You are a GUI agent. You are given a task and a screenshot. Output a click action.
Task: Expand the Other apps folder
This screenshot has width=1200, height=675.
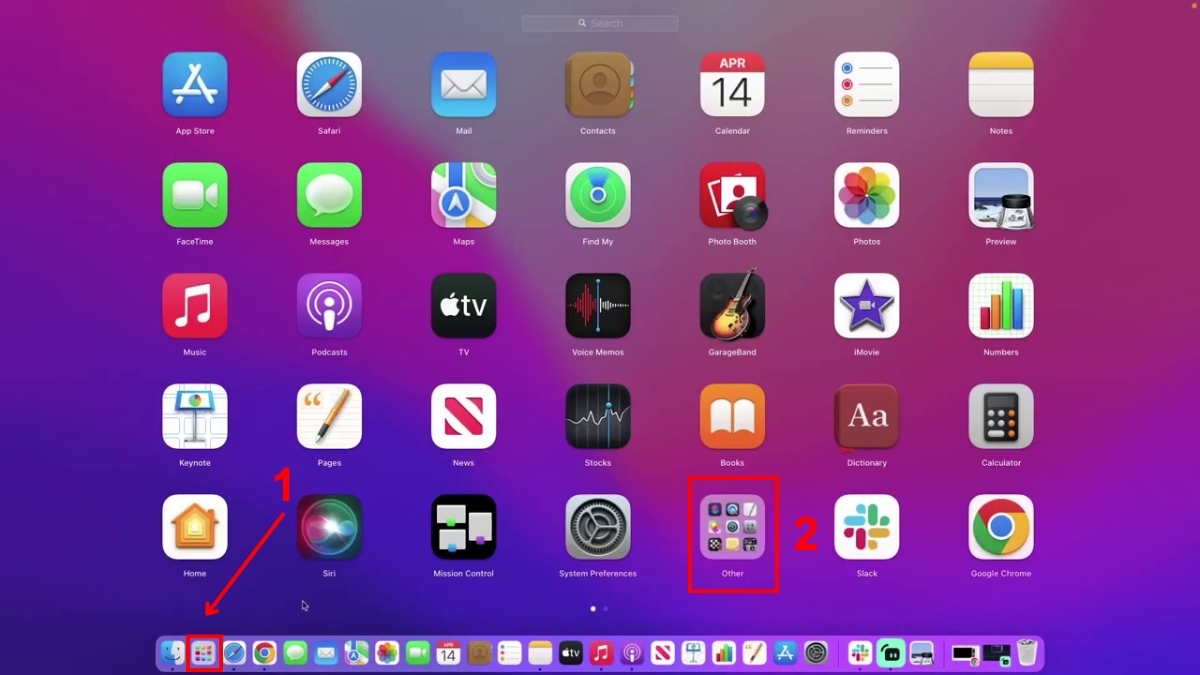pos(732,527)
